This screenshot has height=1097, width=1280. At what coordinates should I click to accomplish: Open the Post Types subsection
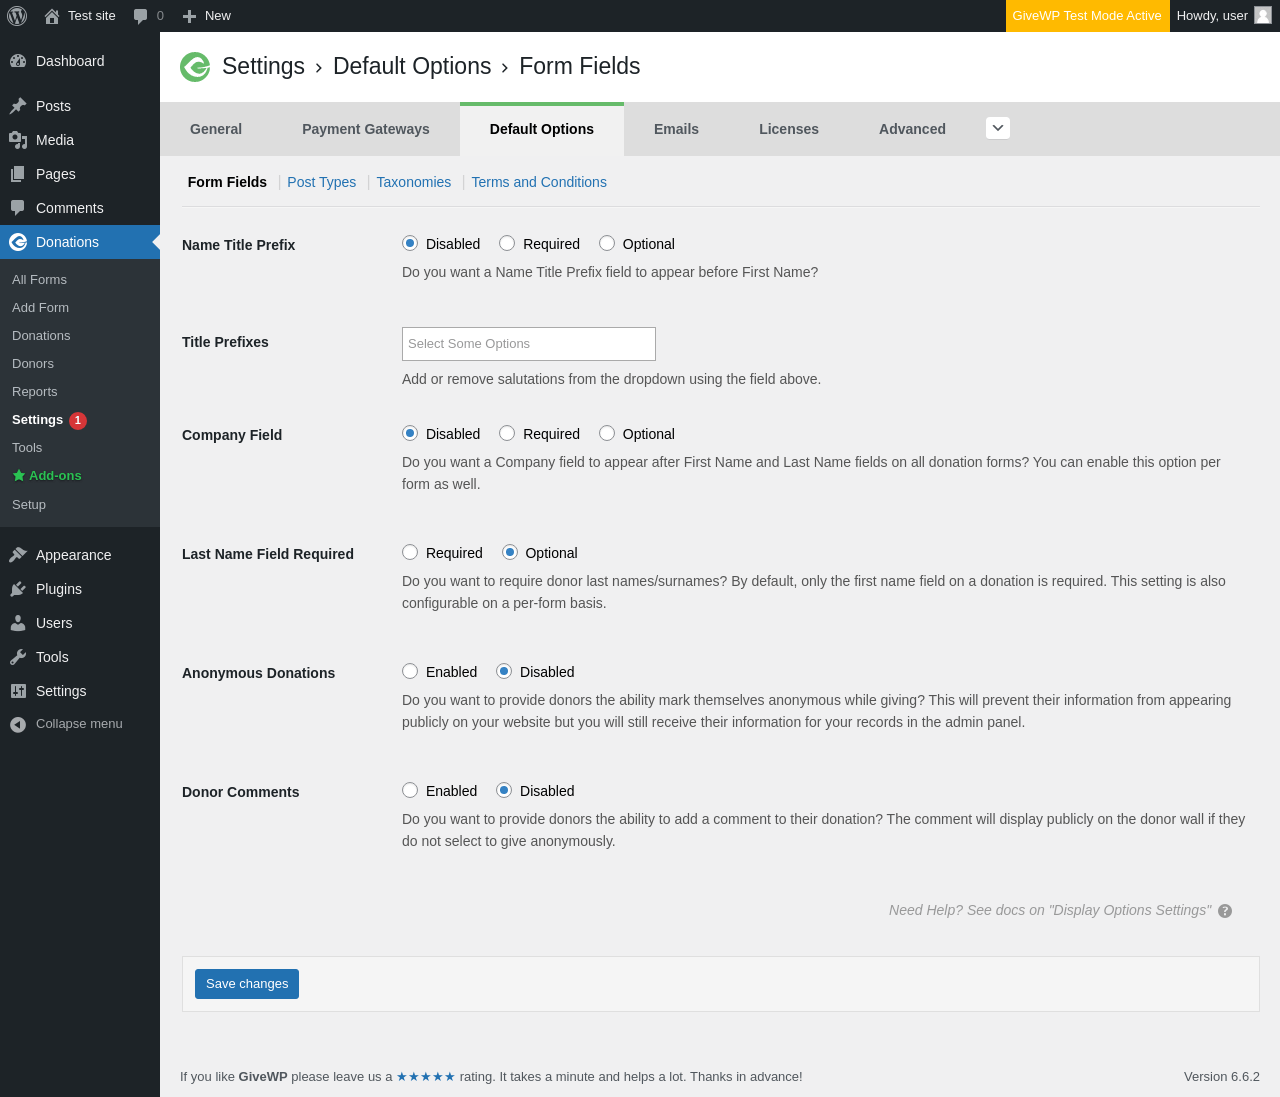(x=322, y=182)
